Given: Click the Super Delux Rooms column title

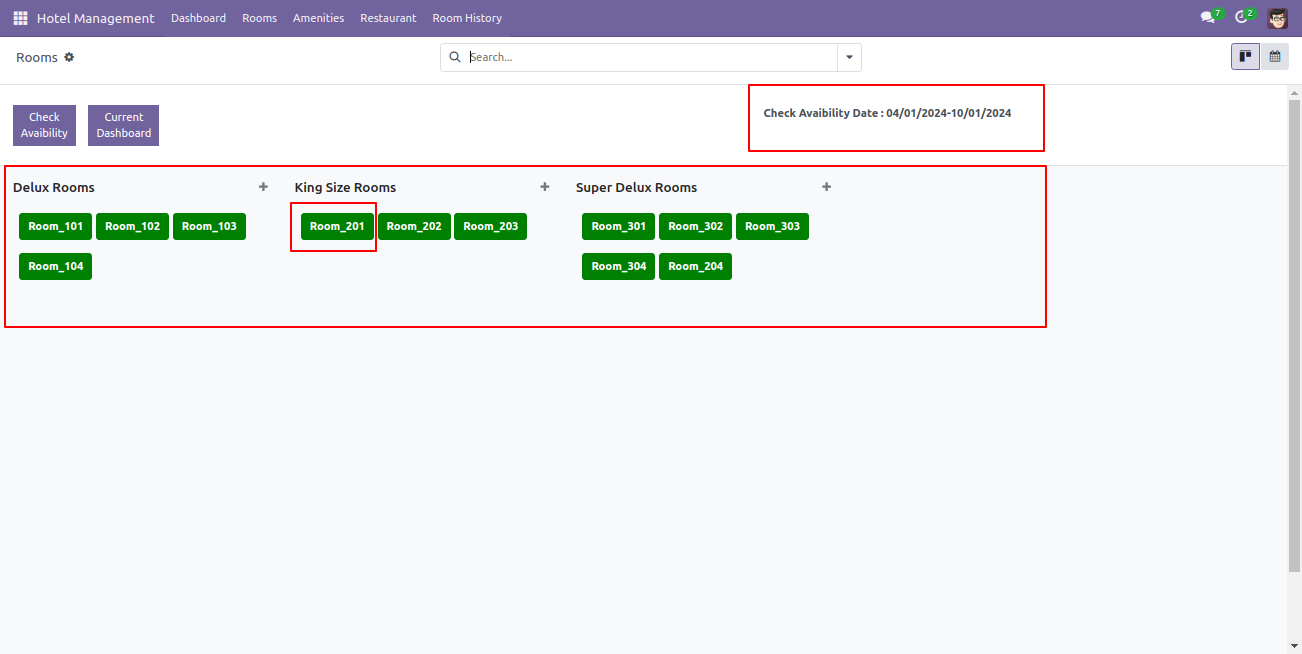Looking at the screenshot, I should click(x=637, y=187).
